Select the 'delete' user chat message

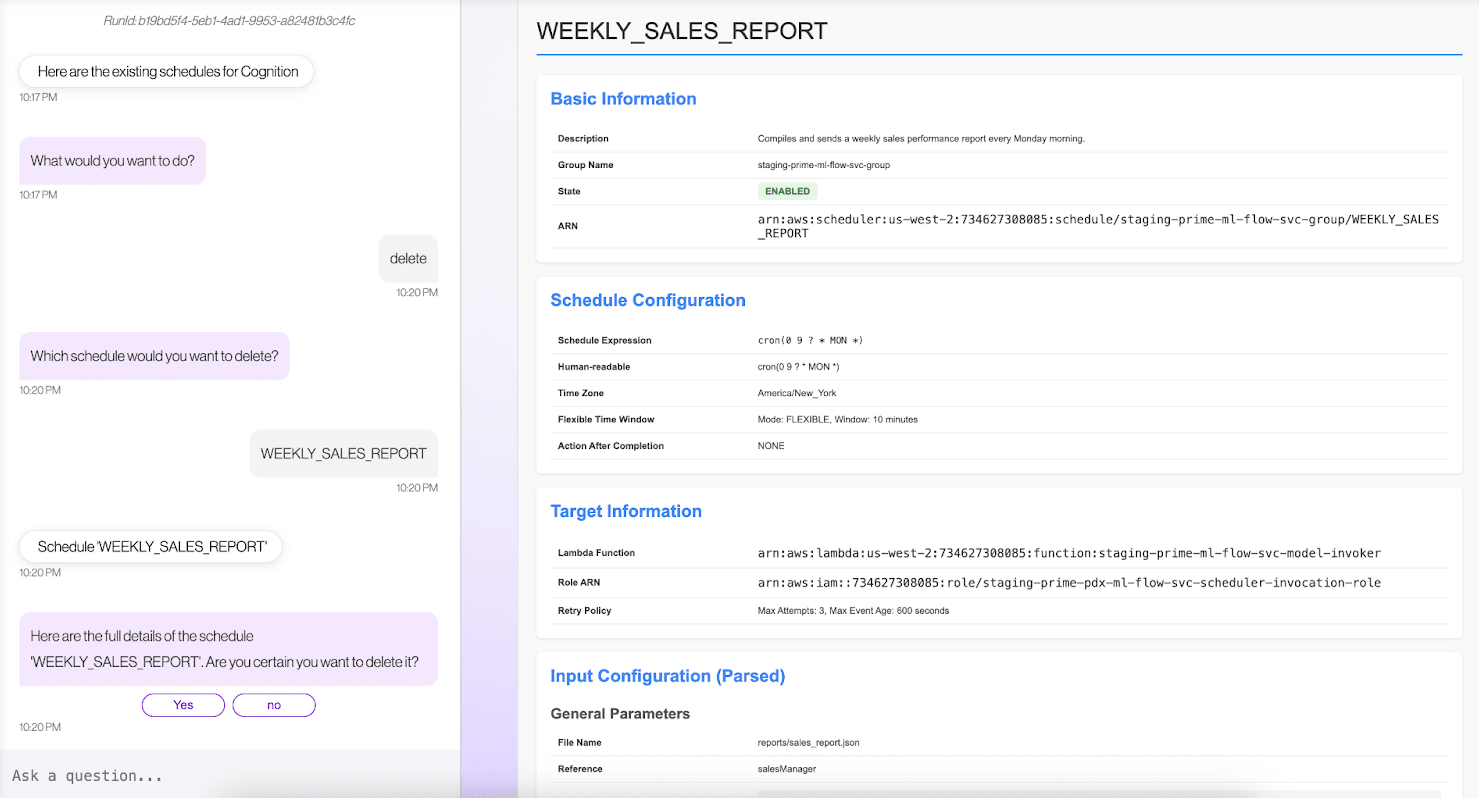coord(408,259)
